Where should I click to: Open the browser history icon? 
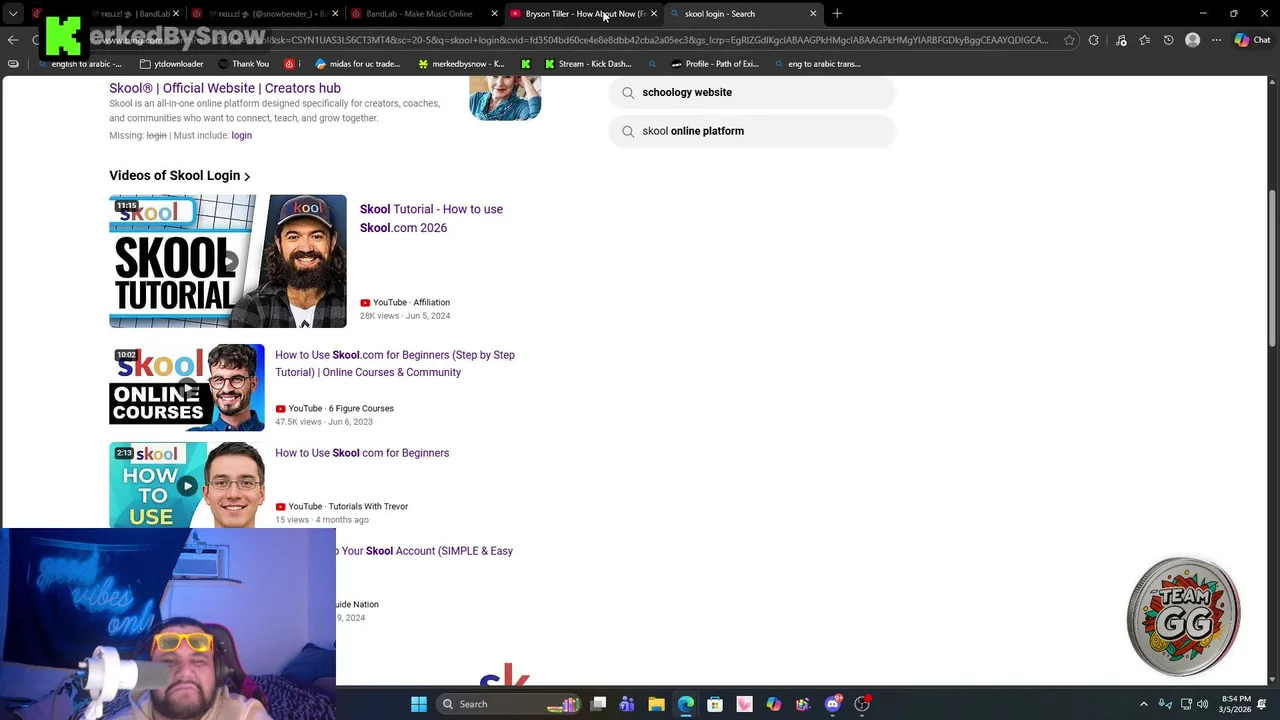pos(1168,40)
